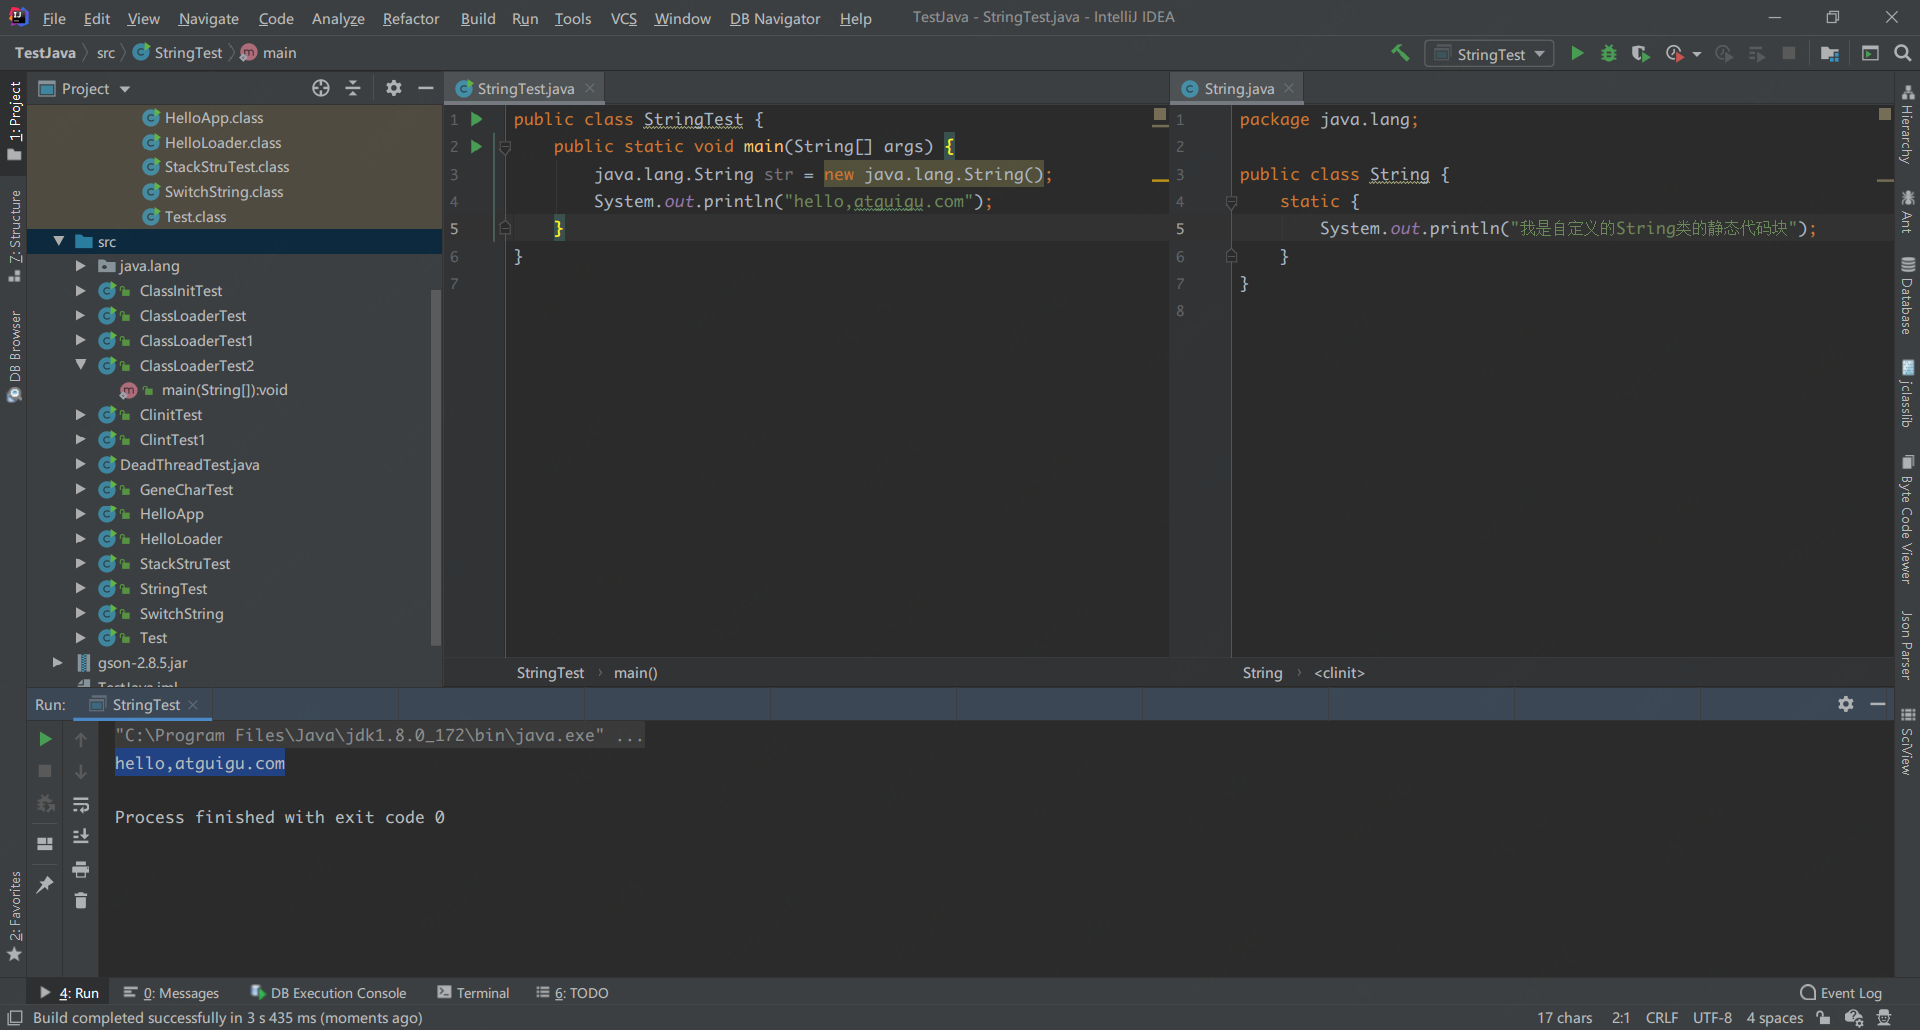Pin the Run tab

pos(45,885)
